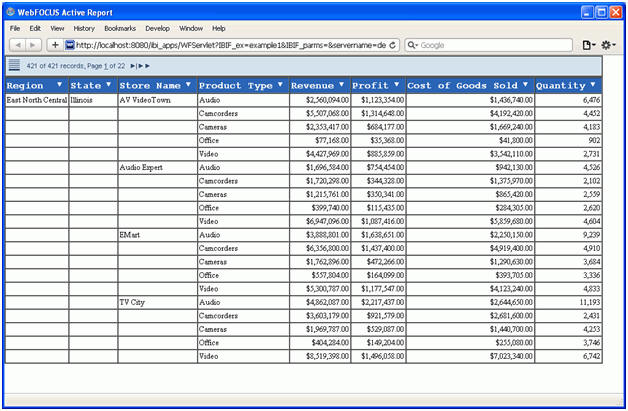628x411 pixels.
Task: Click the Quantity header label
Action: [x=561, y=86]
